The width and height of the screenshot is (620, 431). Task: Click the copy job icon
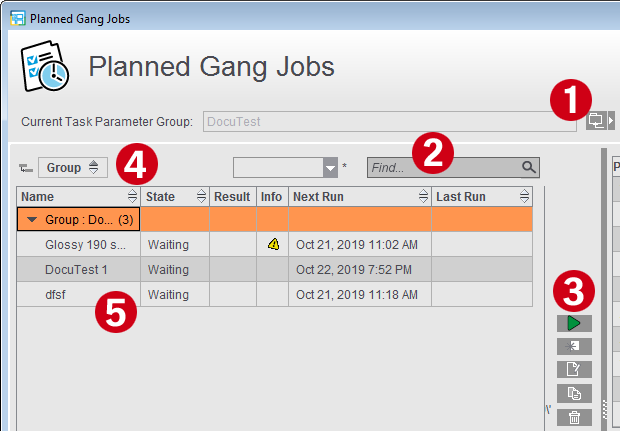click(573, 393)
